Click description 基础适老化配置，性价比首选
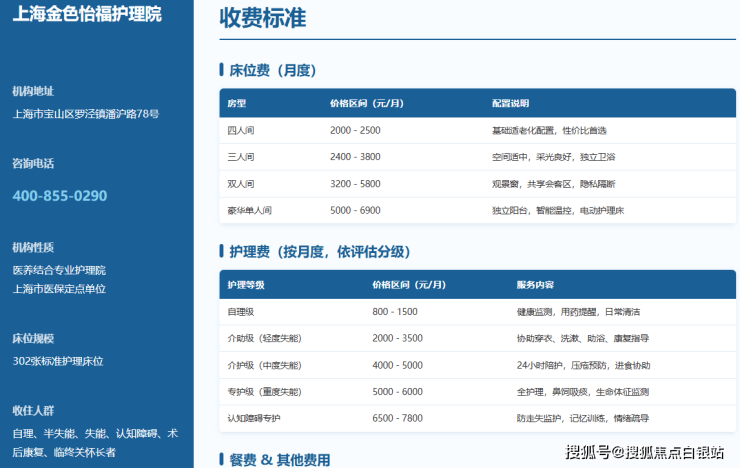740x468 pixels. 549,130
